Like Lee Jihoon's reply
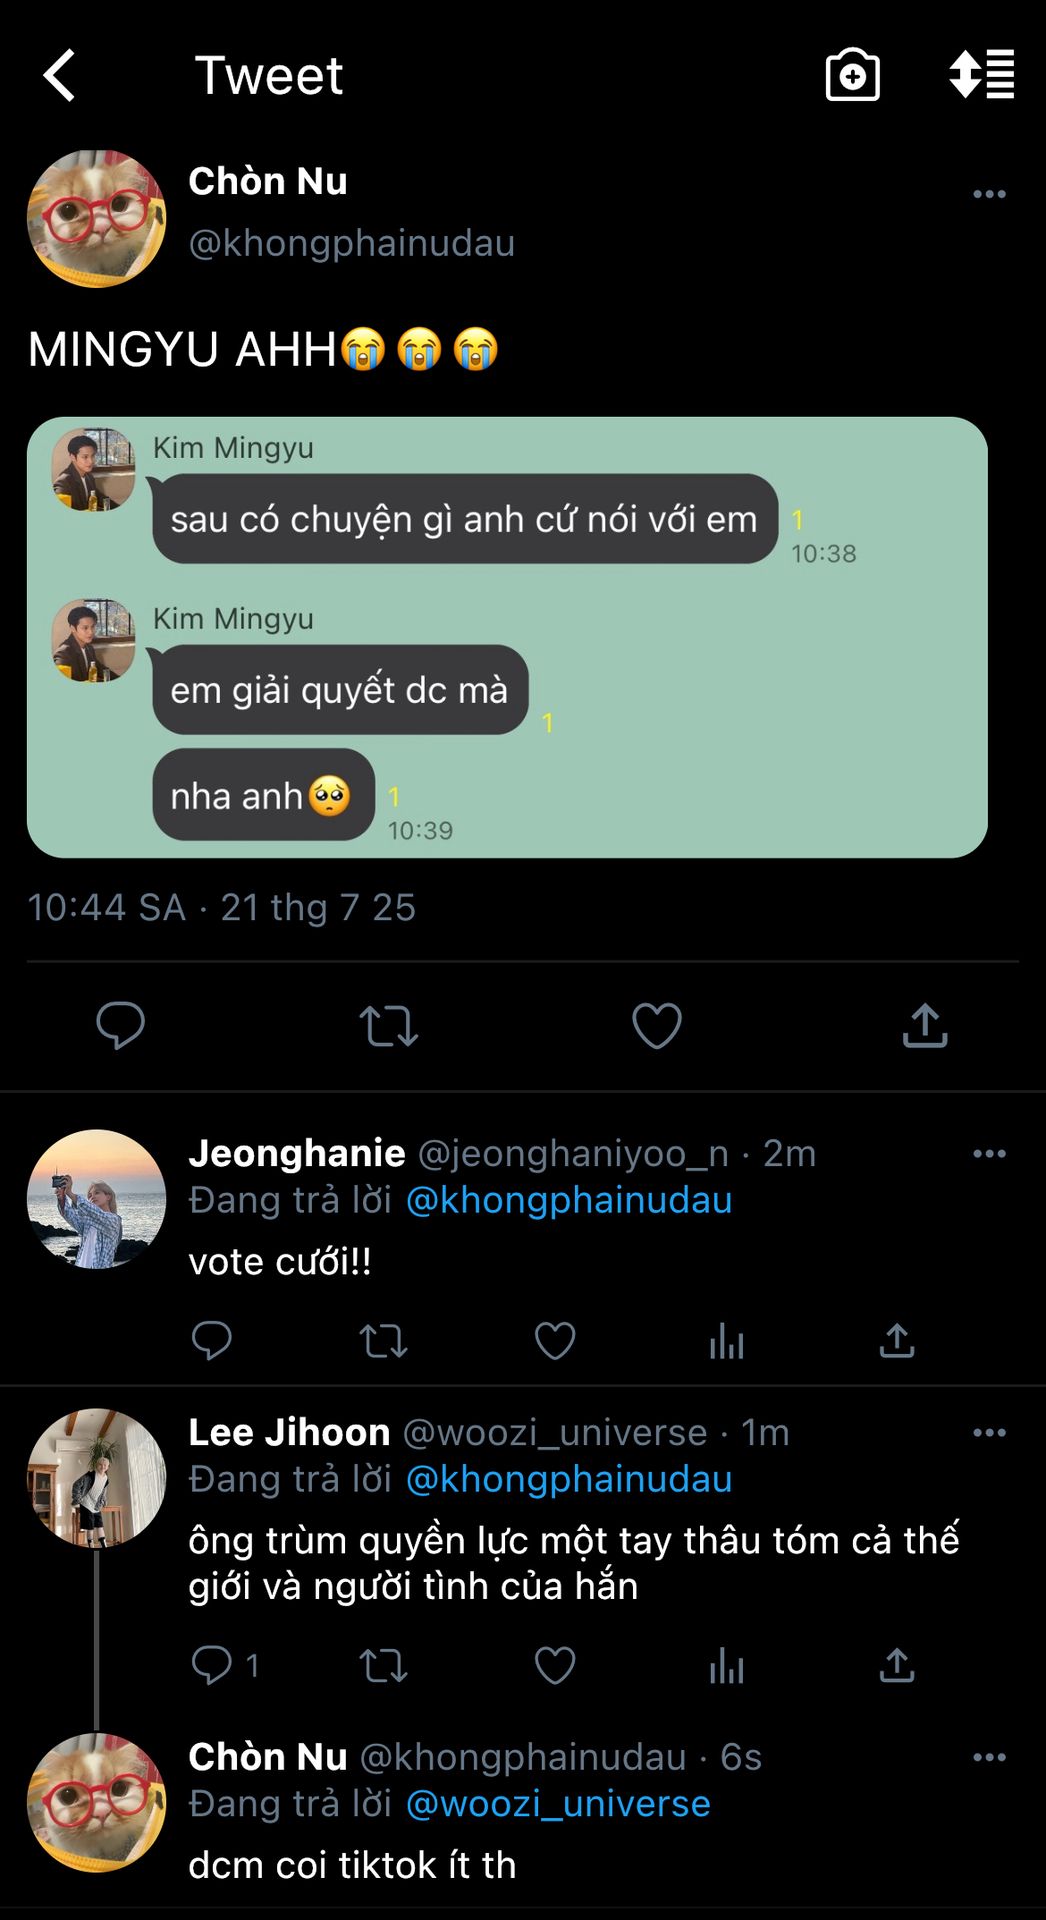The image size is (1046, 1920). tap(555, 1665)
